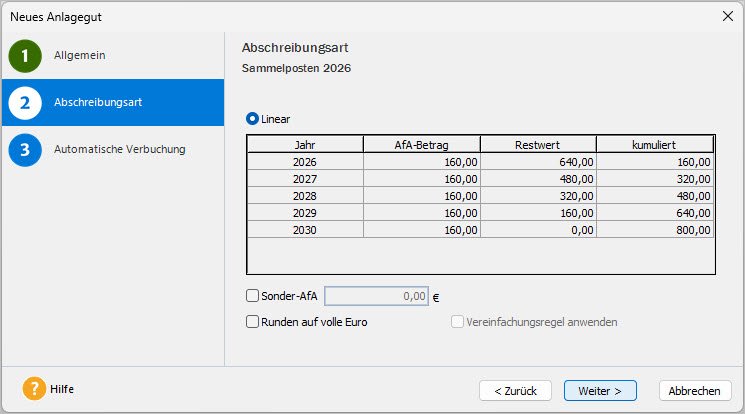Go back with the < Zurück button
Image resolution: width=745 pixels, height=414 pixels.
point(516,390)
